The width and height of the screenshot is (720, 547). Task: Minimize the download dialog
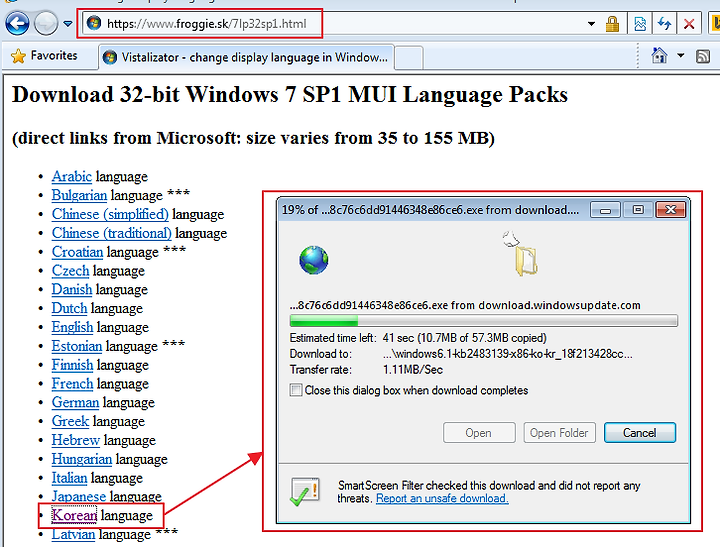click(x=605, y=210)
